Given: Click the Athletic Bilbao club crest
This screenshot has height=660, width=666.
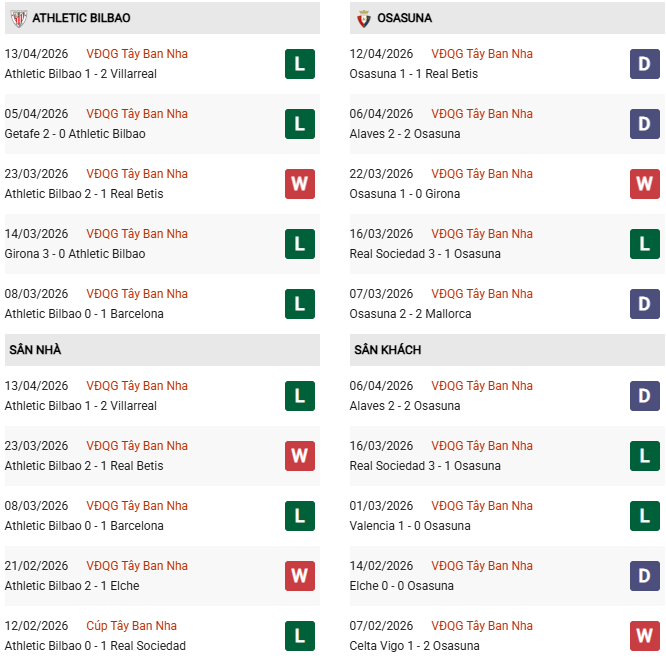Looking at the screenshot, I should click(x=18, y=18).
